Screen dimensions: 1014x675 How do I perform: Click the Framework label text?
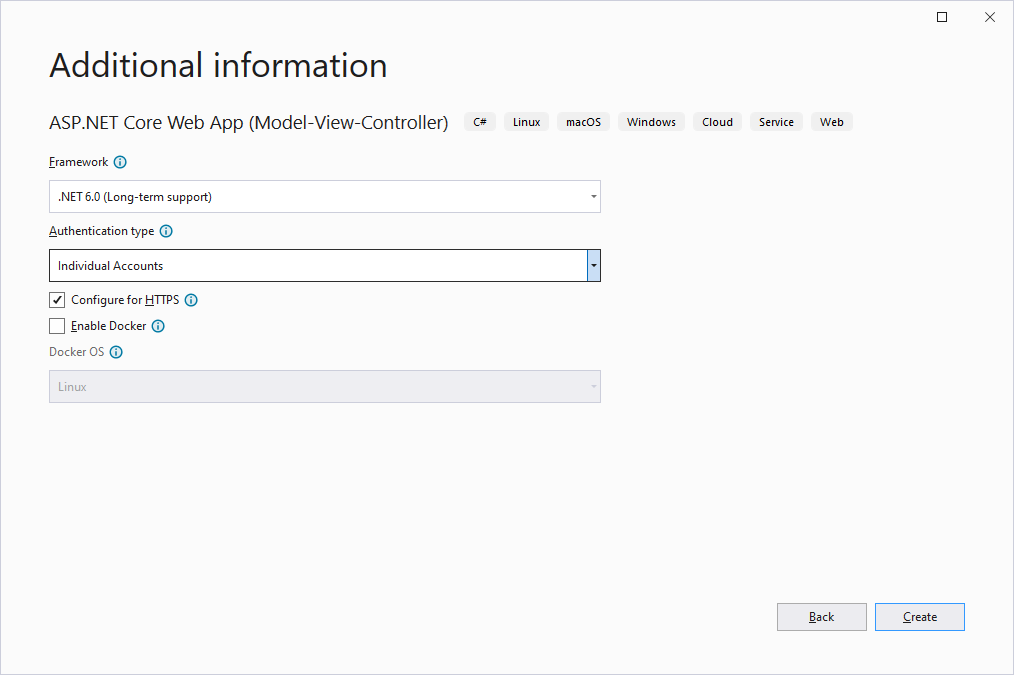(x=78, y=162)
